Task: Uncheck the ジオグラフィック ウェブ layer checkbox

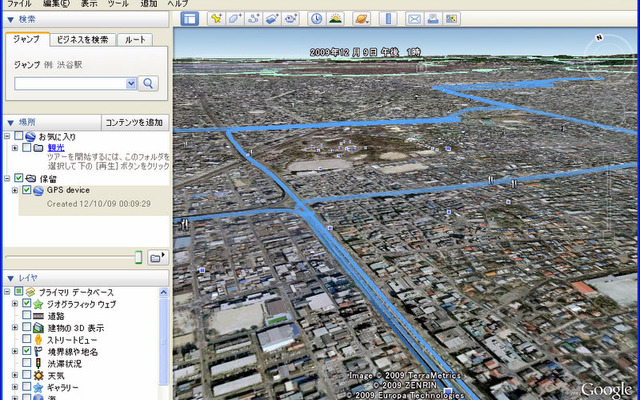Action: [27, 303]
